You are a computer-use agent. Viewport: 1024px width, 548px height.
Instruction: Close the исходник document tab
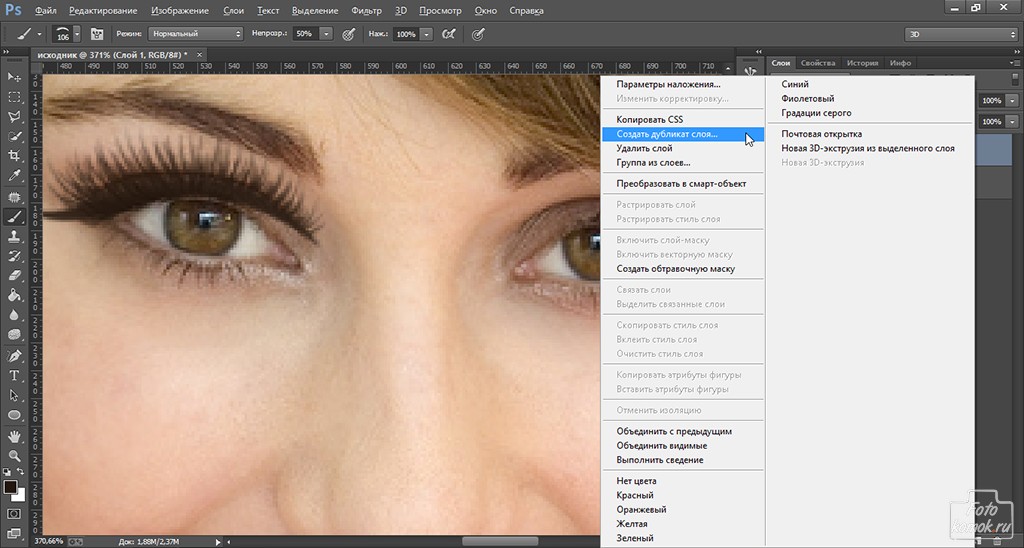pyautogui.click(x=200, y=55)
